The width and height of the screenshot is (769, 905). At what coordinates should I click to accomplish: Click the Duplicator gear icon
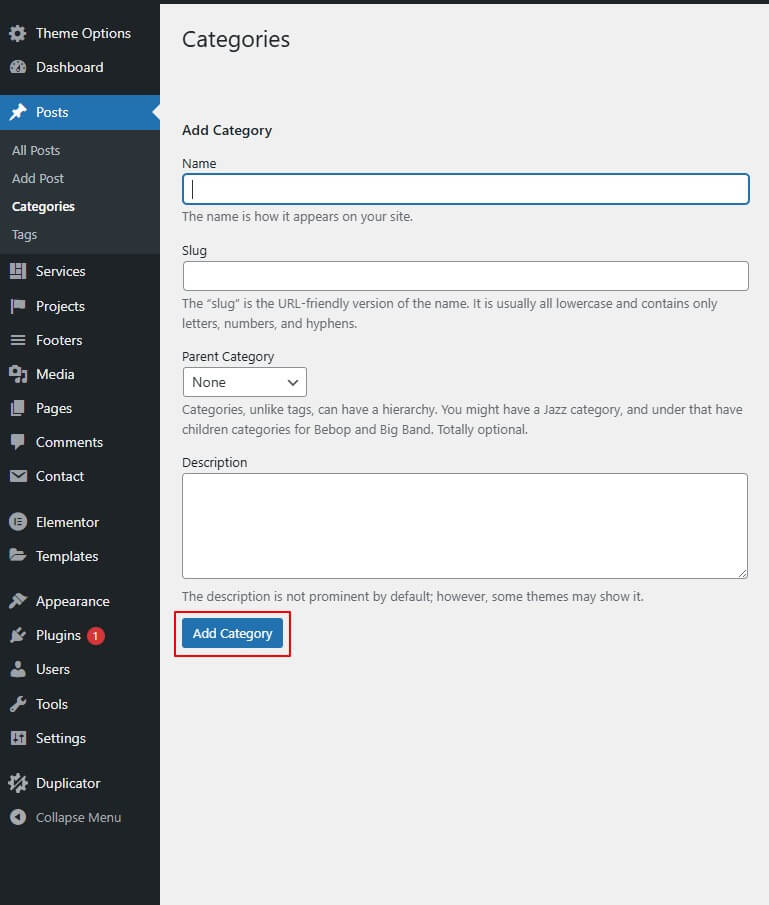(18, 783)
